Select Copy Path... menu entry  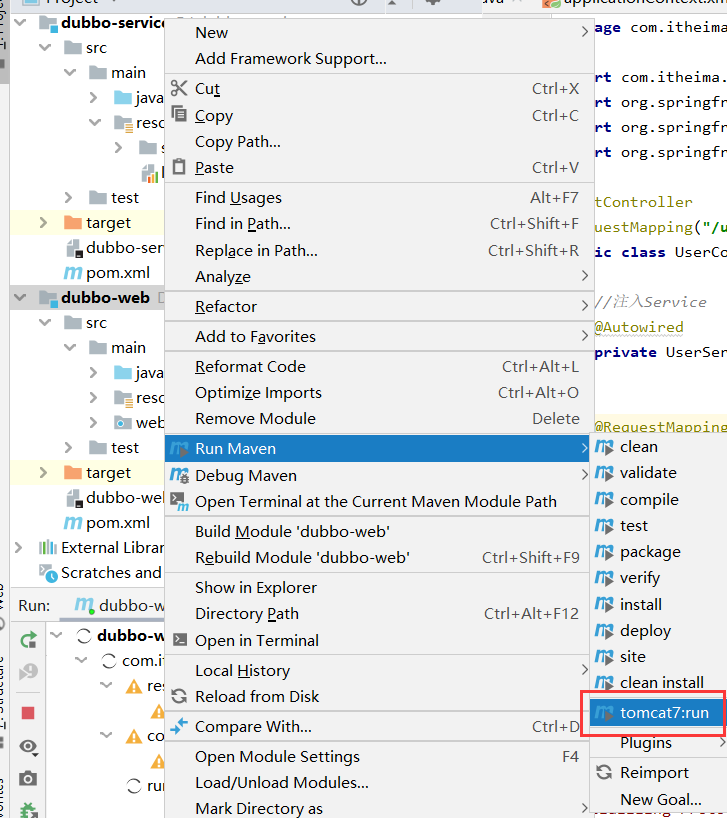[379, 142]
